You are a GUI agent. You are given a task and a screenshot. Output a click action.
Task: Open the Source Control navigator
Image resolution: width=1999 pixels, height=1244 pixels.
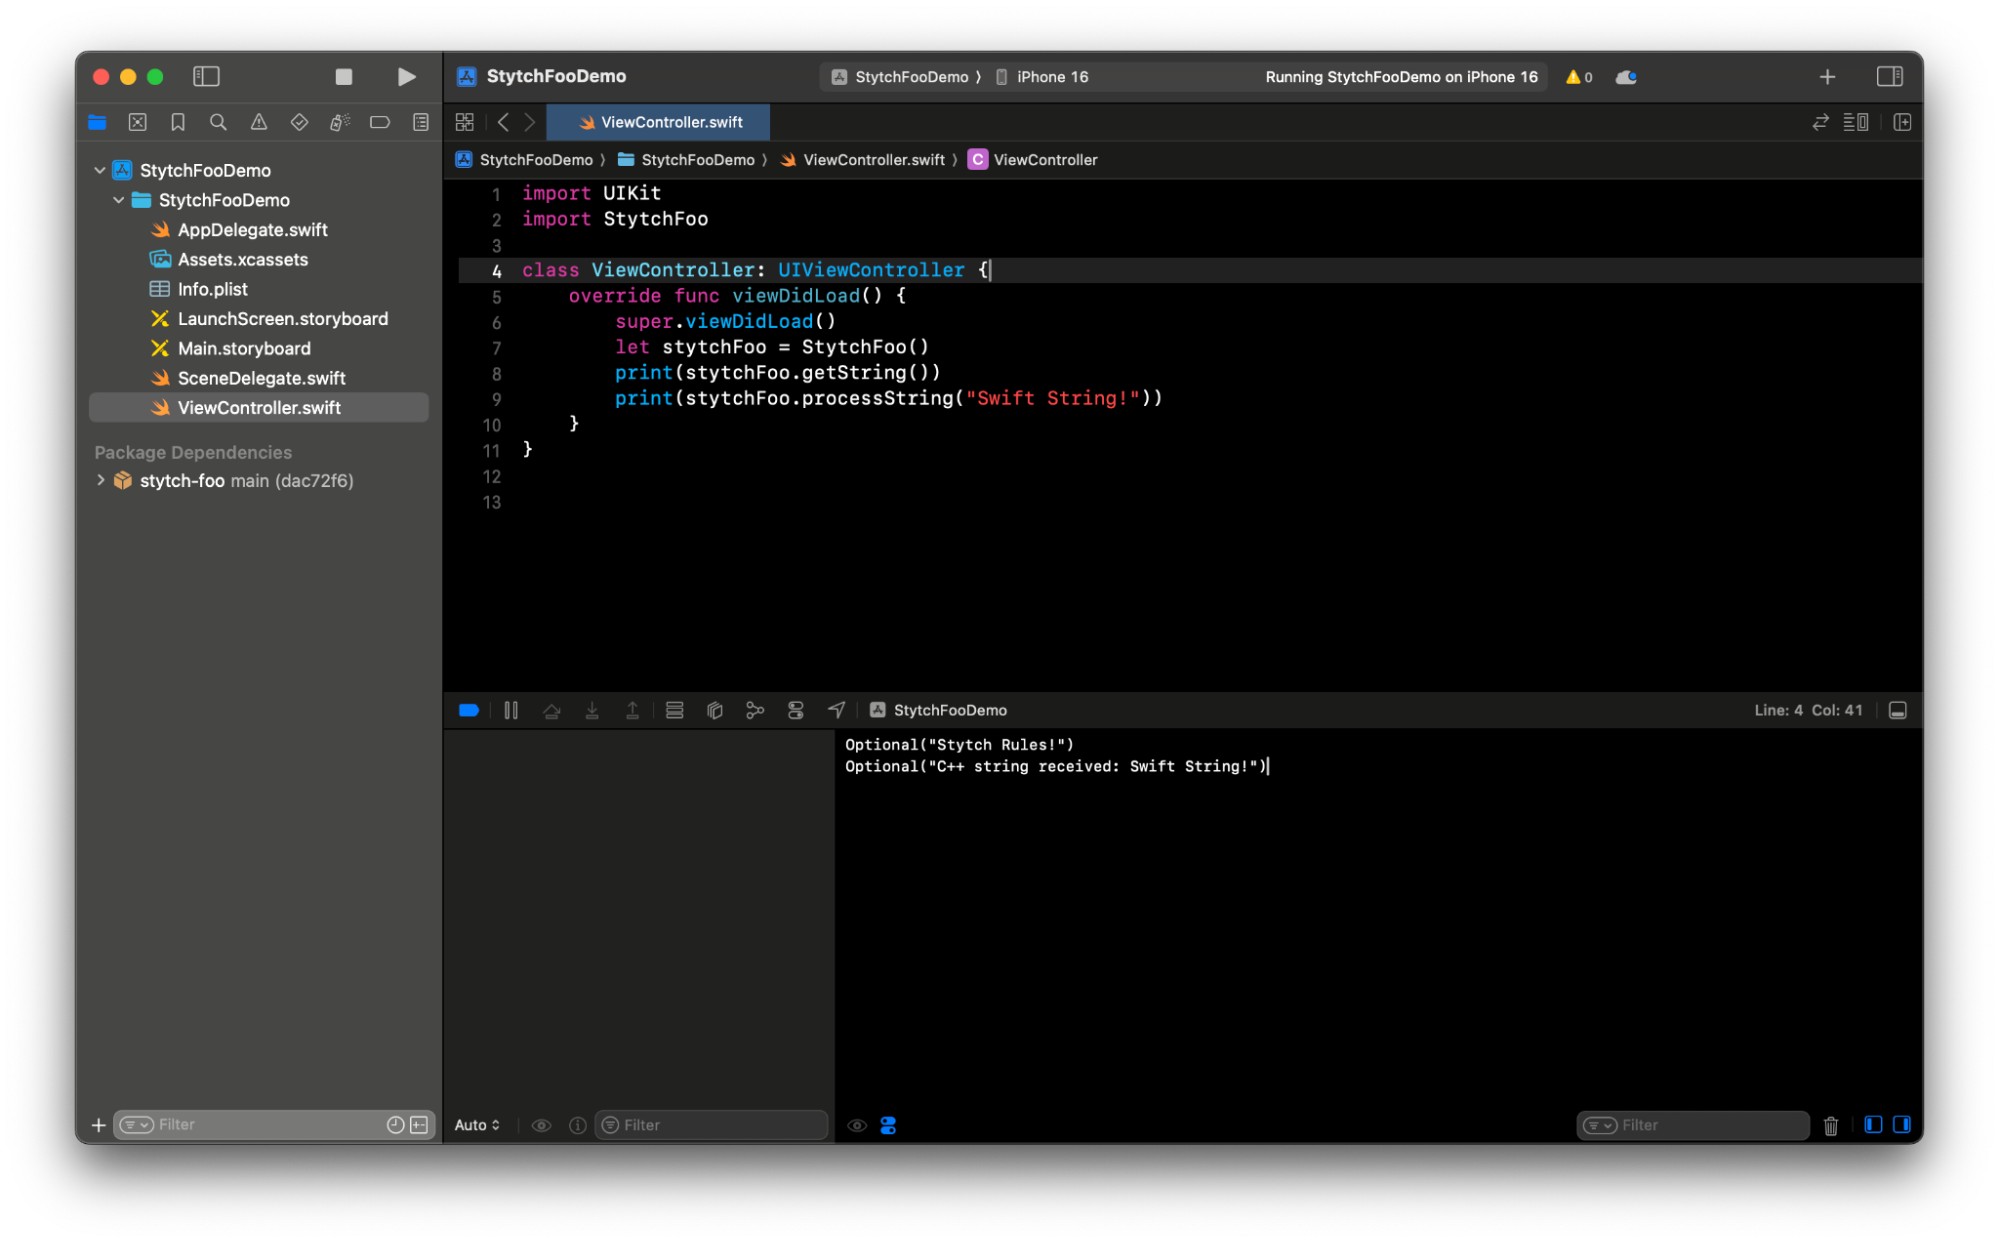click(x=138, y=122)
